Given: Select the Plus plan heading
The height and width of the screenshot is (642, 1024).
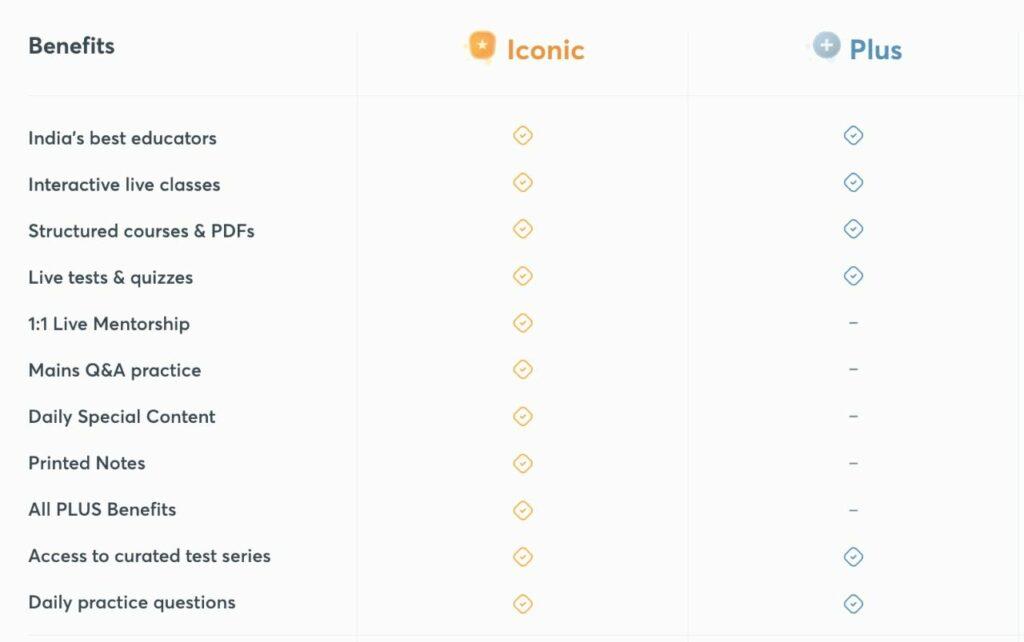Looking at the screenshot, I should [875, 50].
